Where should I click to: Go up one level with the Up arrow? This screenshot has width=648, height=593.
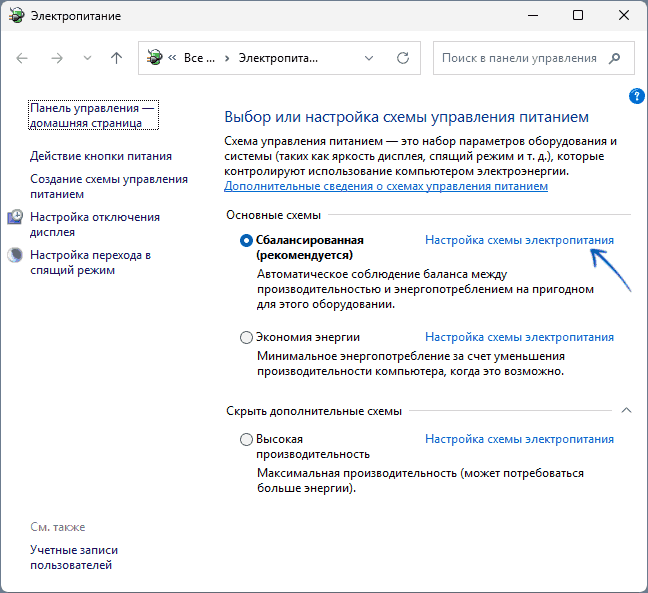[117, 58]
